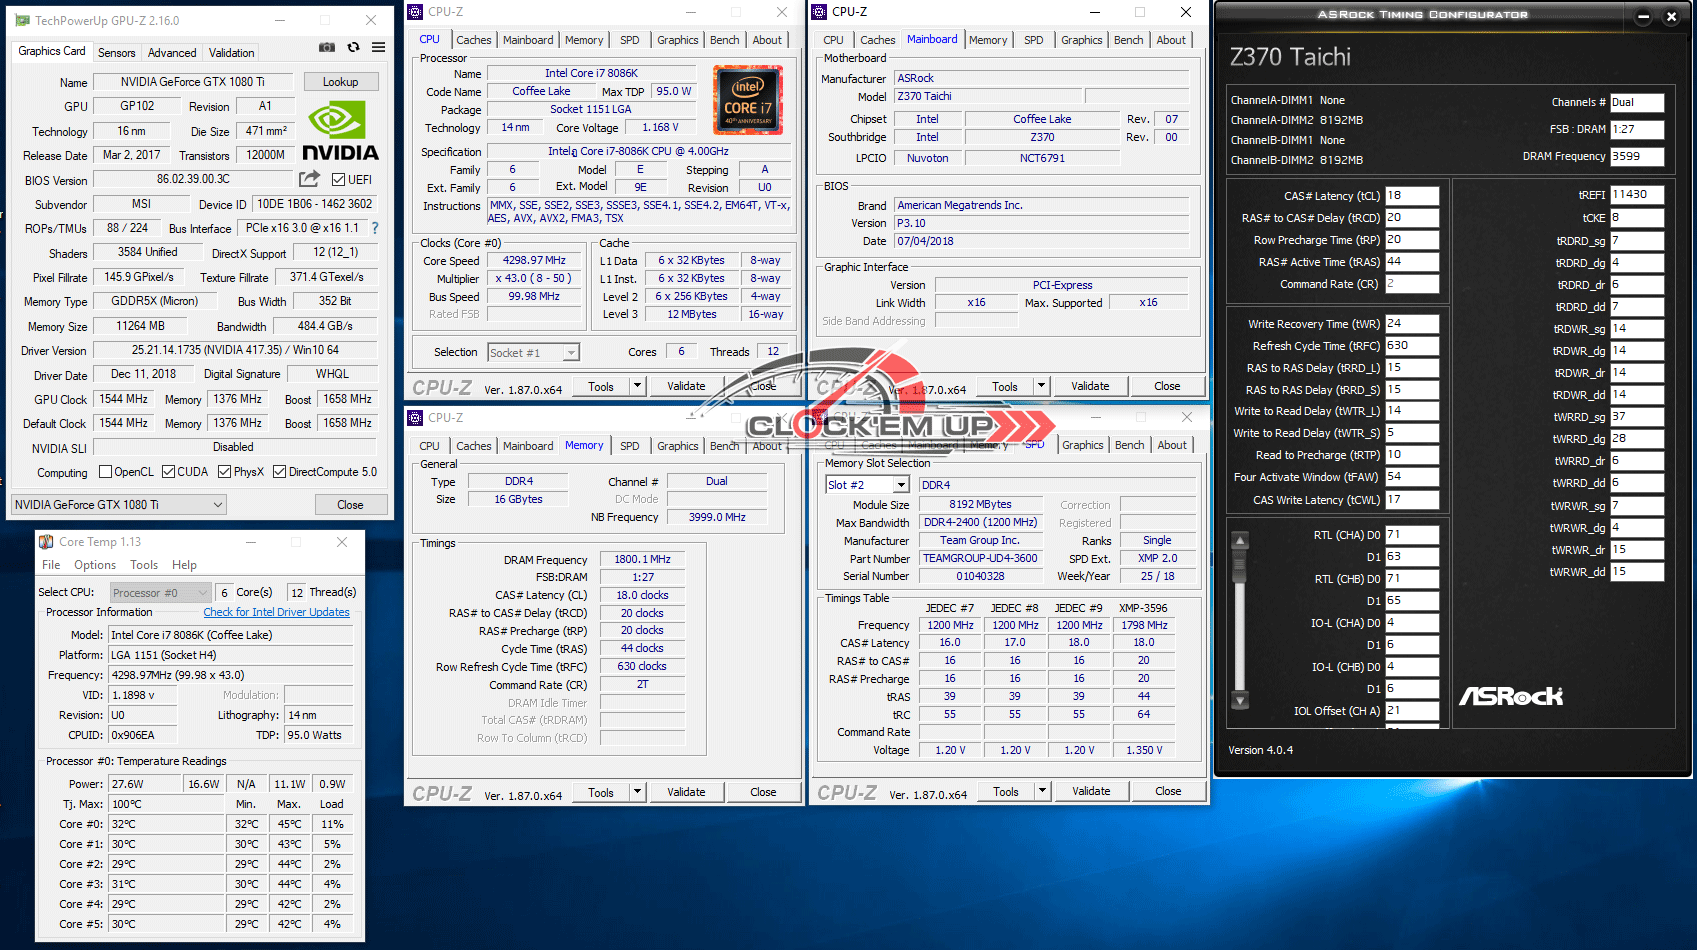The height and width of the screenshot is (950, 1697).
Task: Open the NVIDIA GeForce GTX 1080 Ti dropdown
Action: (x=119, y=505)
